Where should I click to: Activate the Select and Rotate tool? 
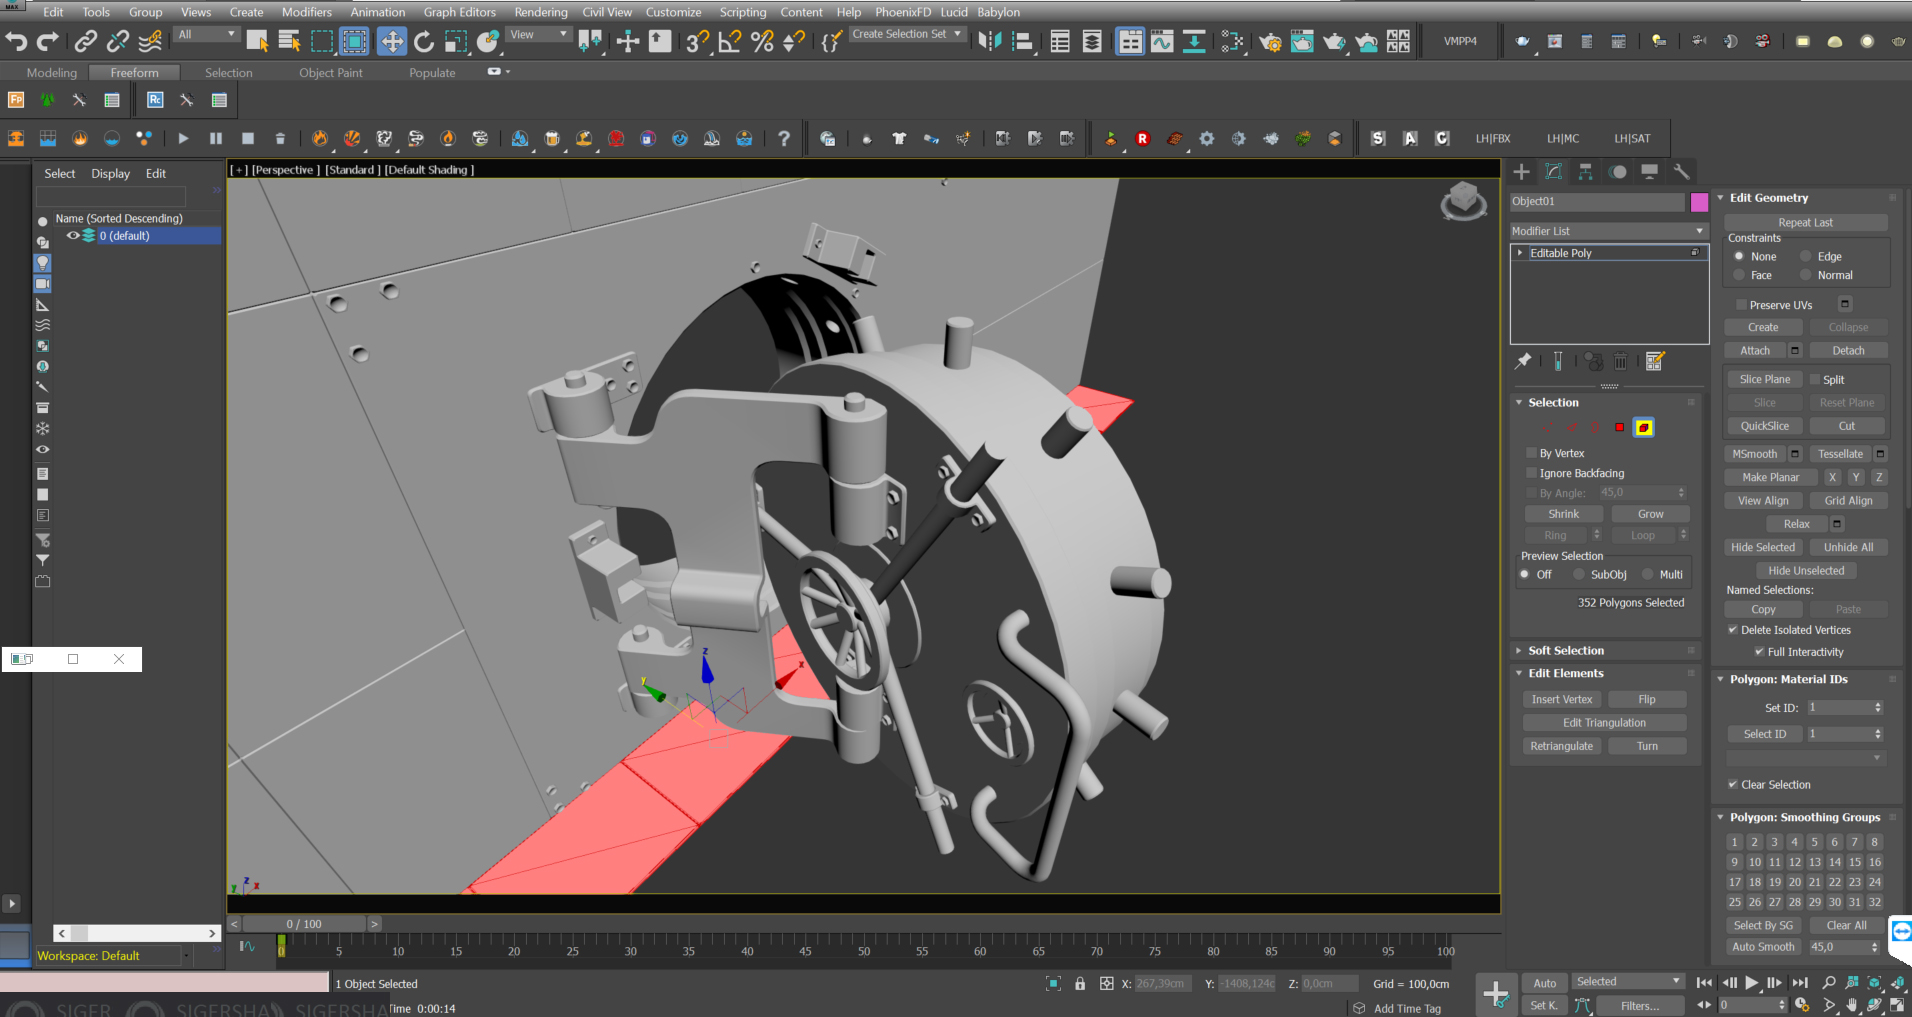(424, 41)
